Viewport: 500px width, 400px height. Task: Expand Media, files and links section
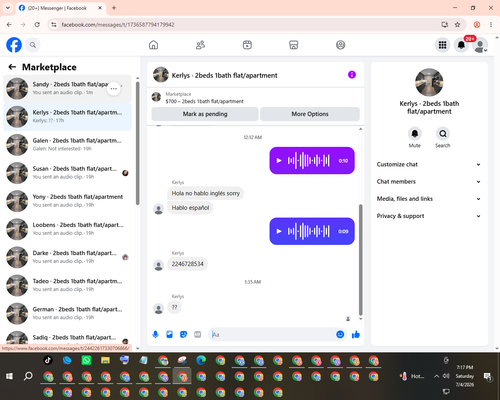(x=429, y=199)
